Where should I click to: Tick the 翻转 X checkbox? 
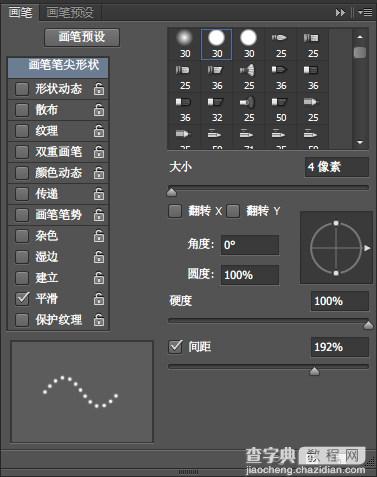pyautogui.click(x=175, y=211)
